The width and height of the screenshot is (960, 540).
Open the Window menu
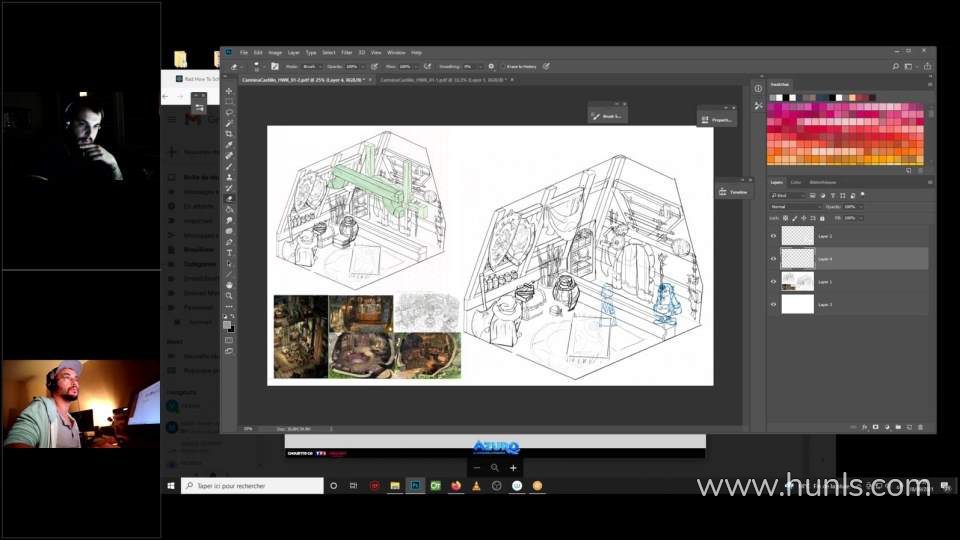click(x=396, y=53)
